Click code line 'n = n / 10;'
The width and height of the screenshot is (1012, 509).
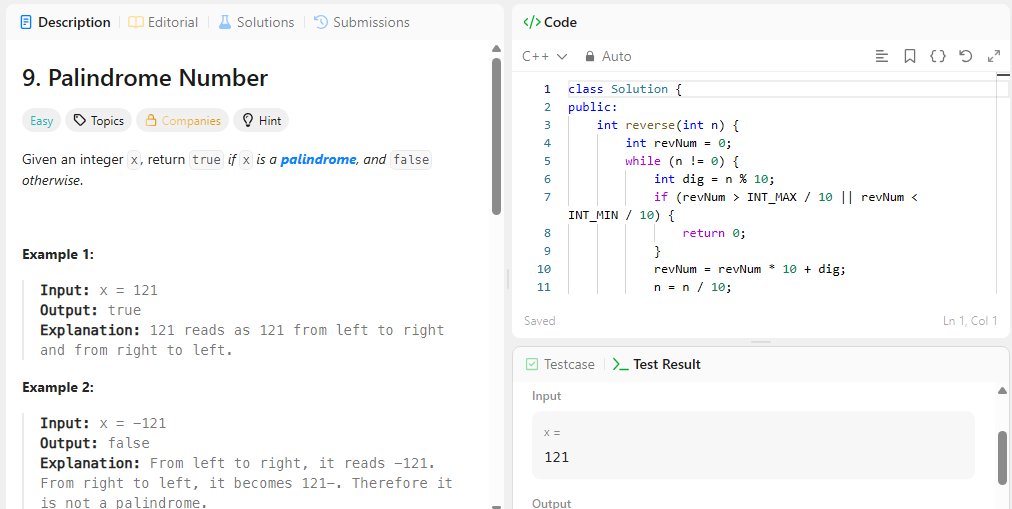(x=693, y=287)
